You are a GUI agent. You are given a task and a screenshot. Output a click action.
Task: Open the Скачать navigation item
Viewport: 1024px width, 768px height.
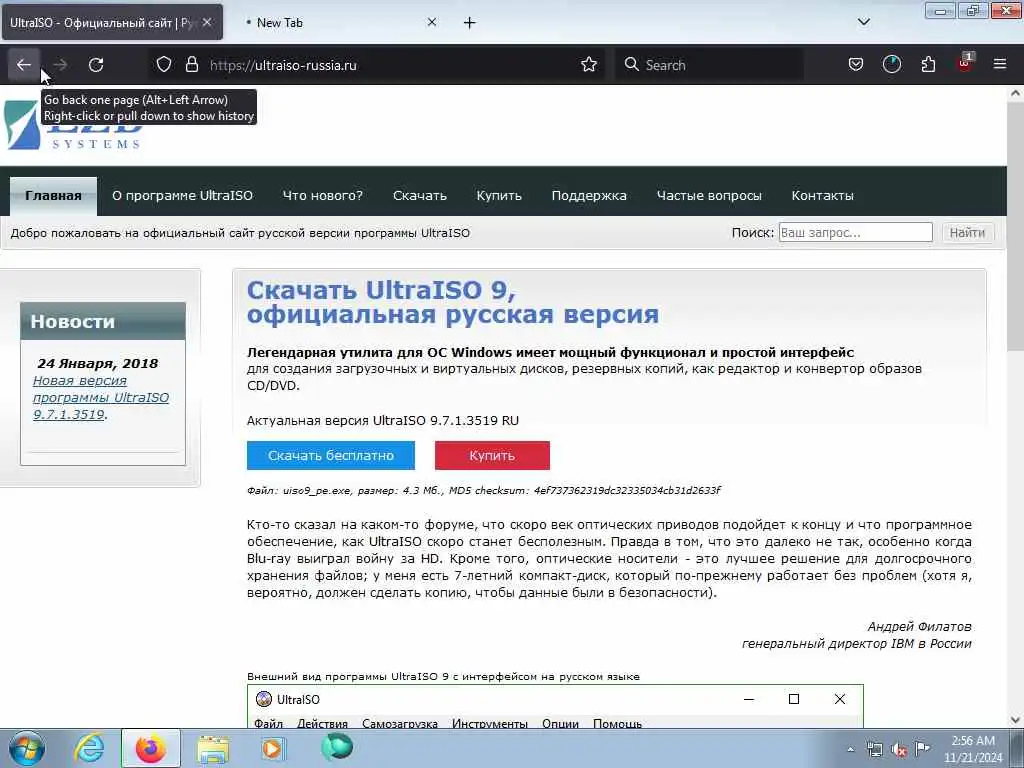[420, 196]
